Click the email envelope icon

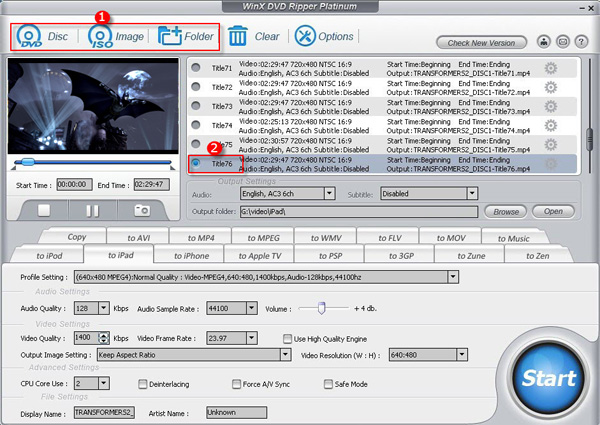(562, 41)
